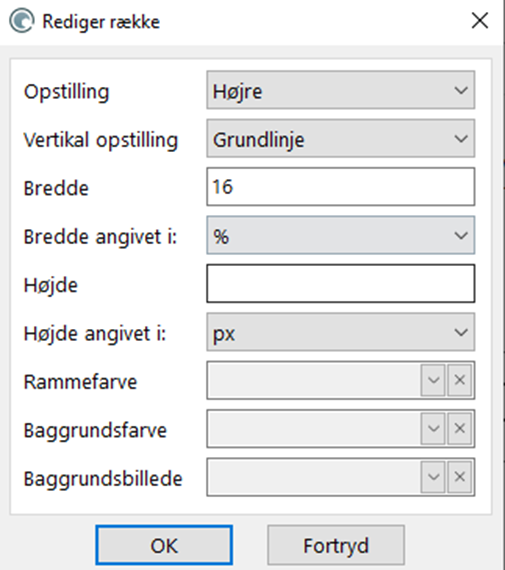Open Baggrundsfarve color dropdown arrow
505x570 pixels.
pos(433,429)
